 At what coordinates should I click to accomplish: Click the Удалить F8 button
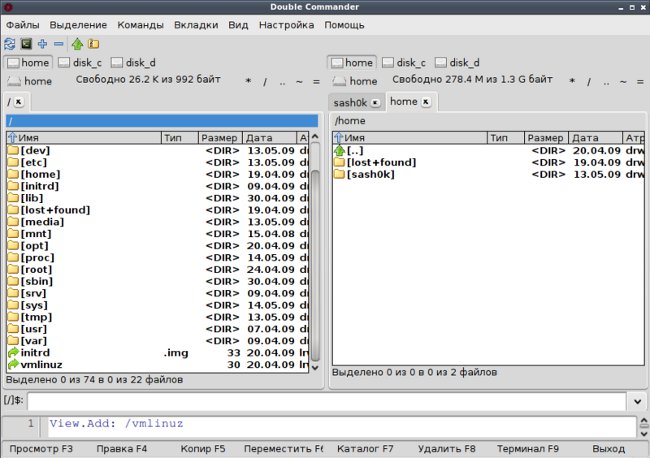(446, 449)
